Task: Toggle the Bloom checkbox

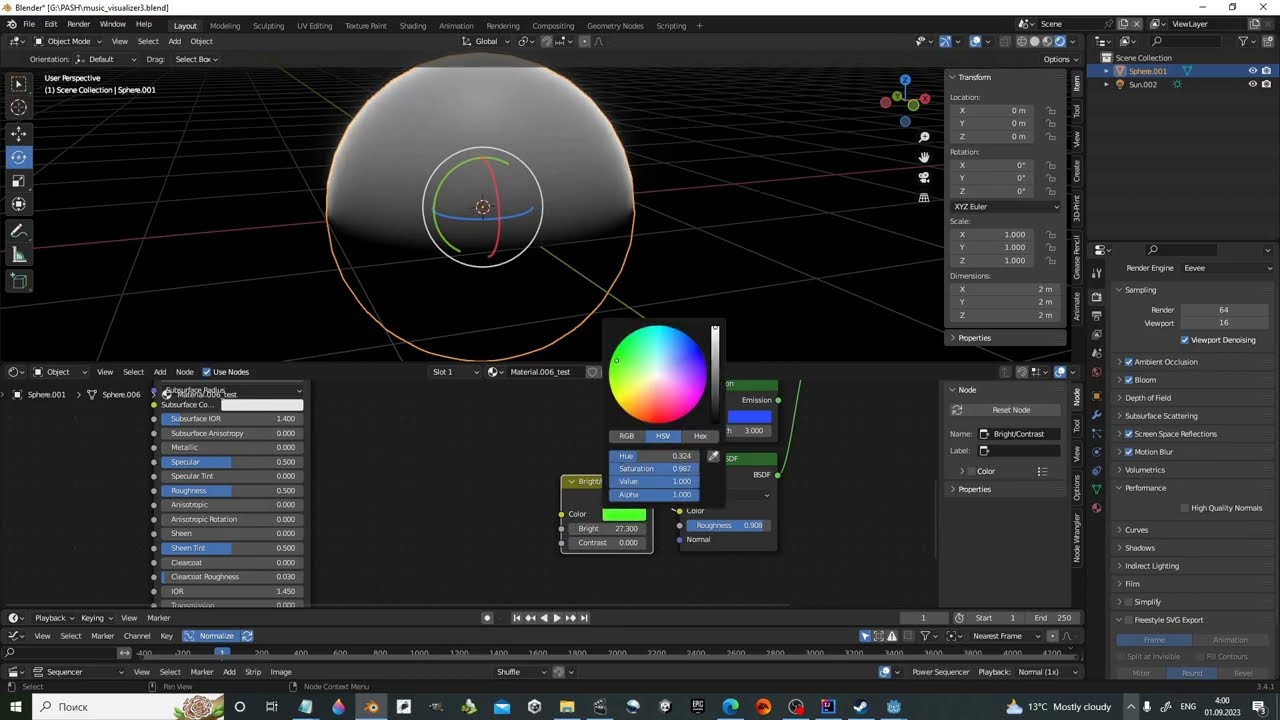Action: click(x=1129, y=380)
